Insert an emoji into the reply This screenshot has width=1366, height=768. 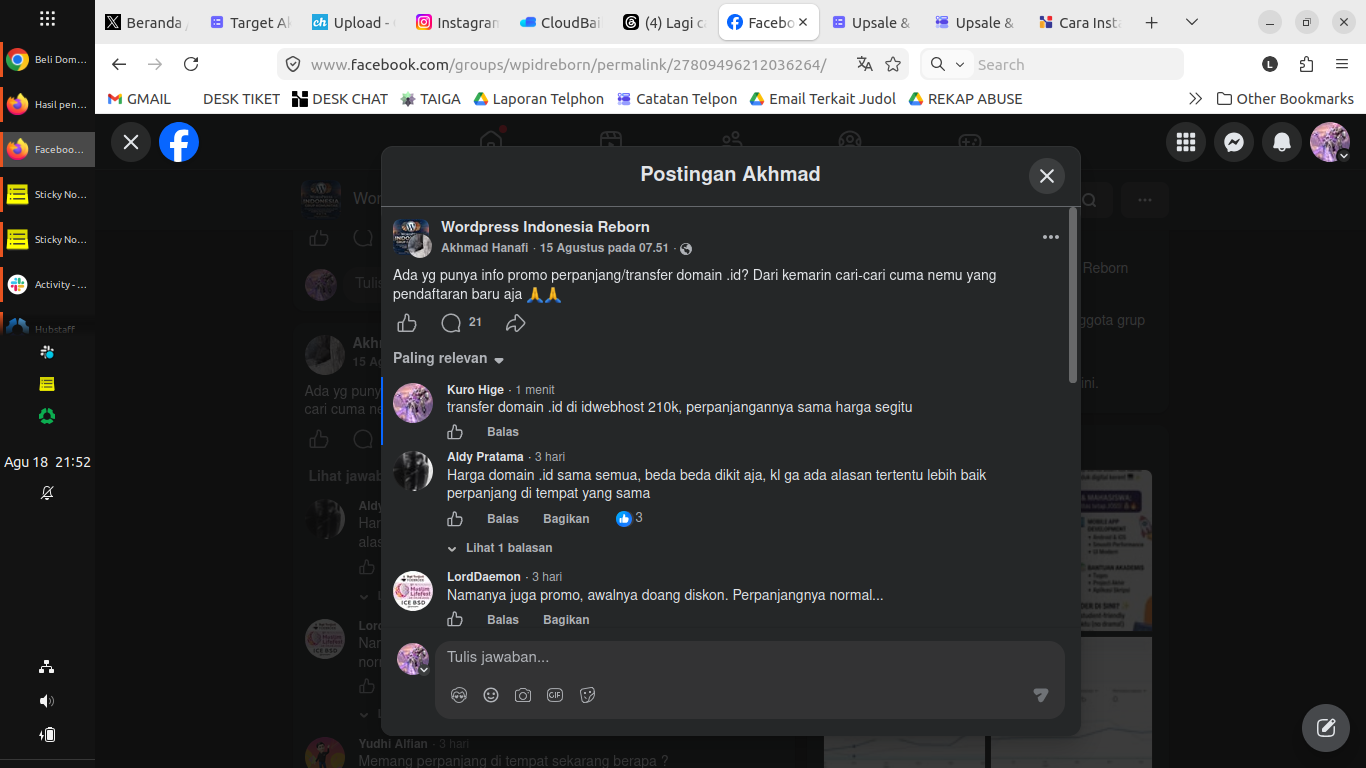[x=491, y=695]
